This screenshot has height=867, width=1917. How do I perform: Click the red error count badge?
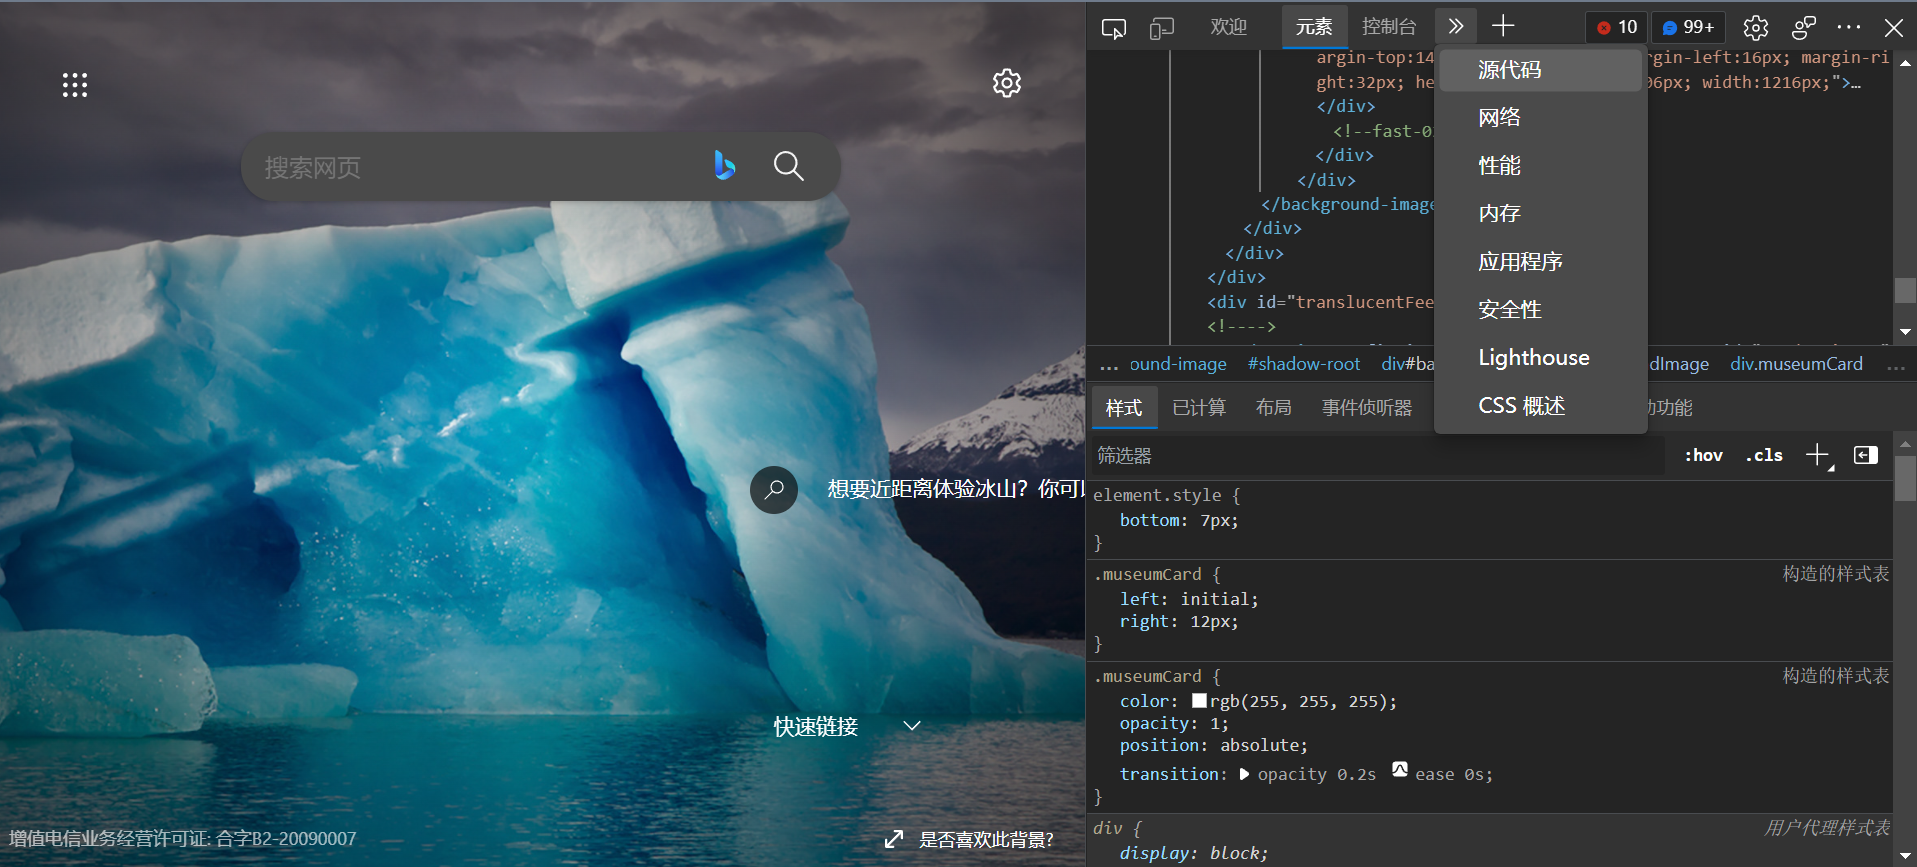1616,28
